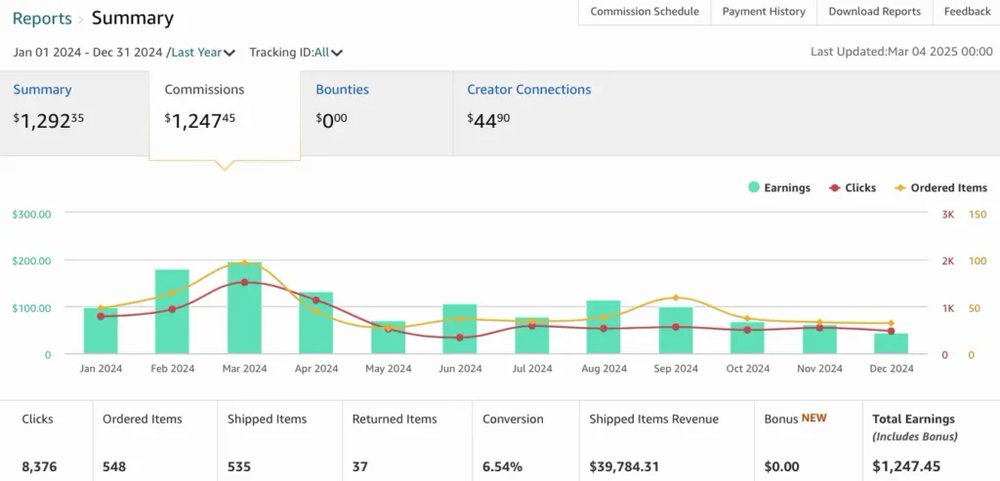
Task: Click the Nov 2024 earnings bar
Action: (x=820, y=339)
